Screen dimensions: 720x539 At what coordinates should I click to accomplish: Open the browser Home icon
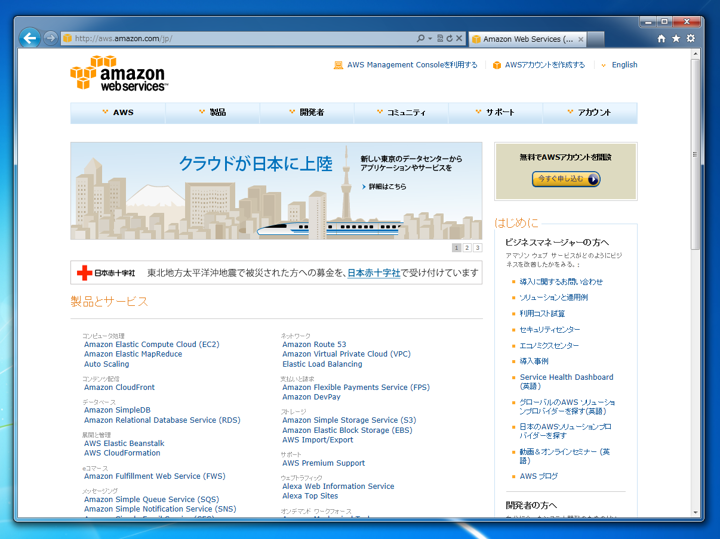(x=661, y=39)
